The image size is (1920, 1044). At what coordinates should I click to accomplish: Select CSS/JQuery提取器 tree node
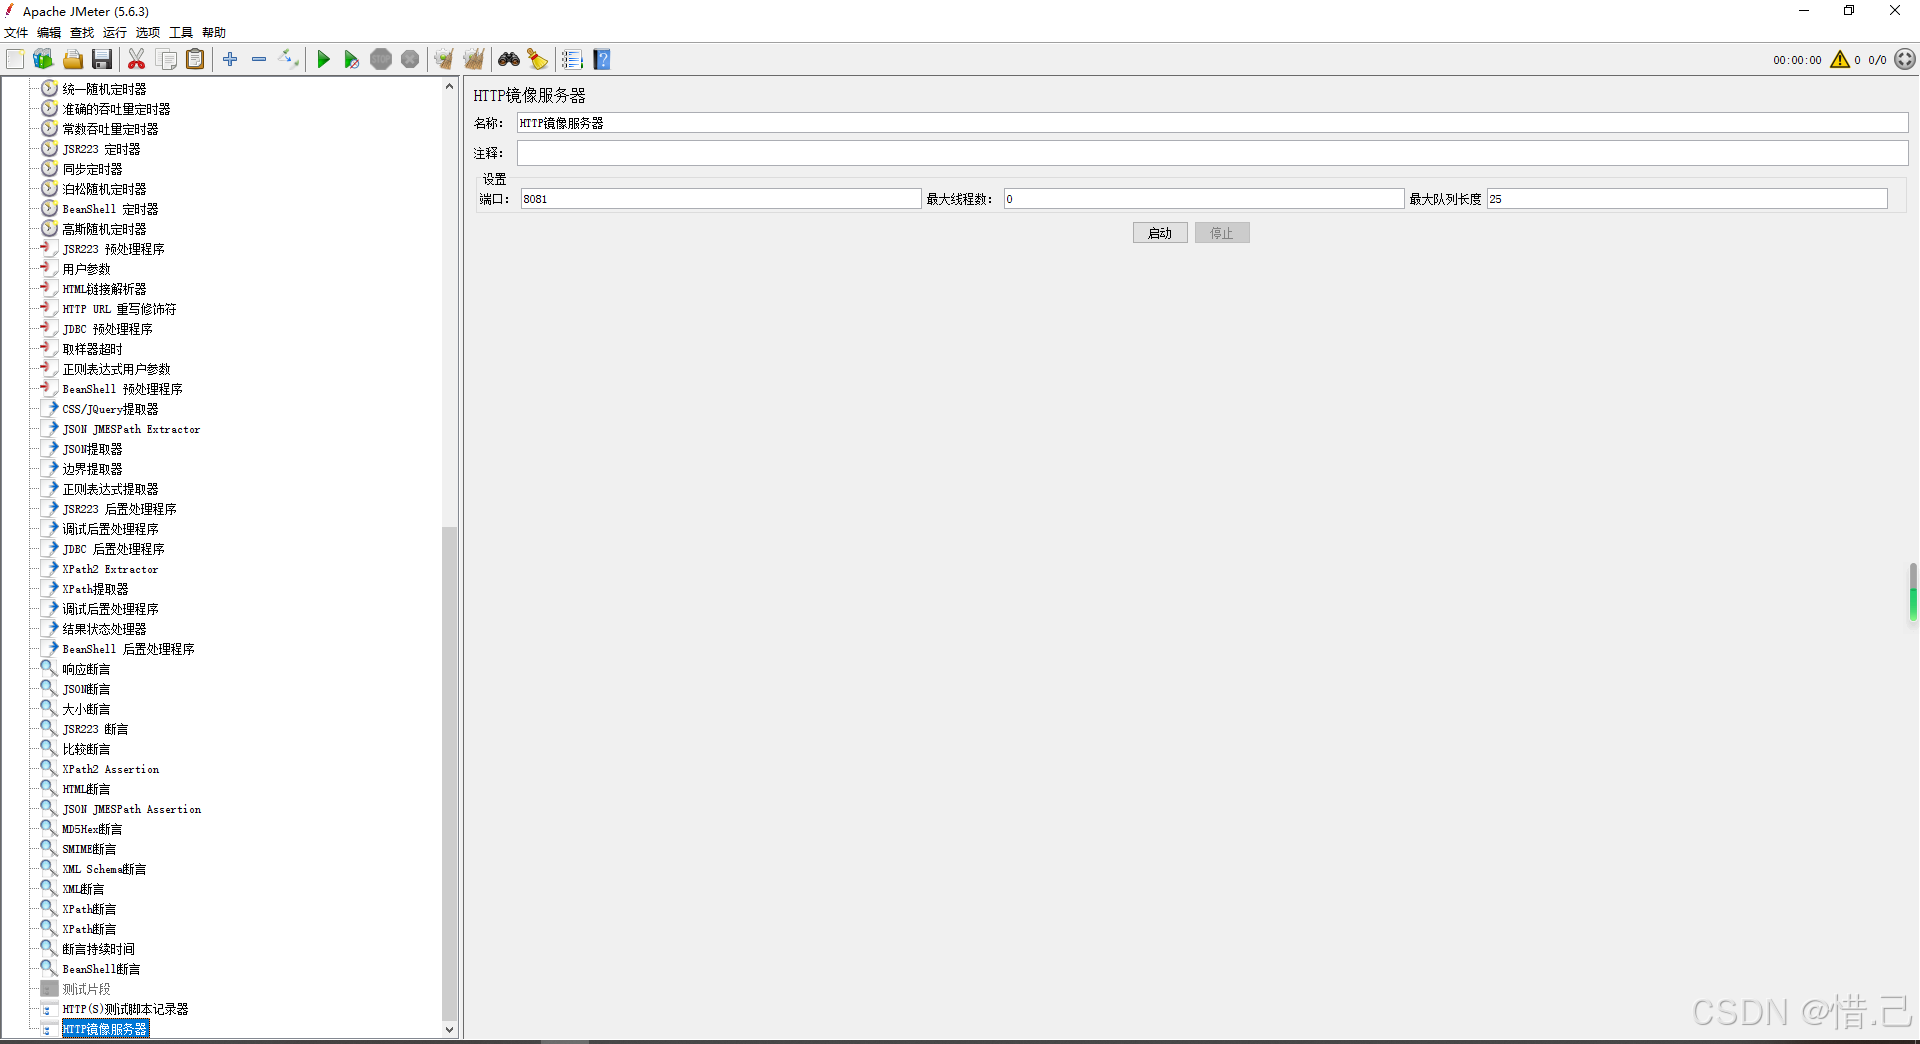[x=110, y=409]
